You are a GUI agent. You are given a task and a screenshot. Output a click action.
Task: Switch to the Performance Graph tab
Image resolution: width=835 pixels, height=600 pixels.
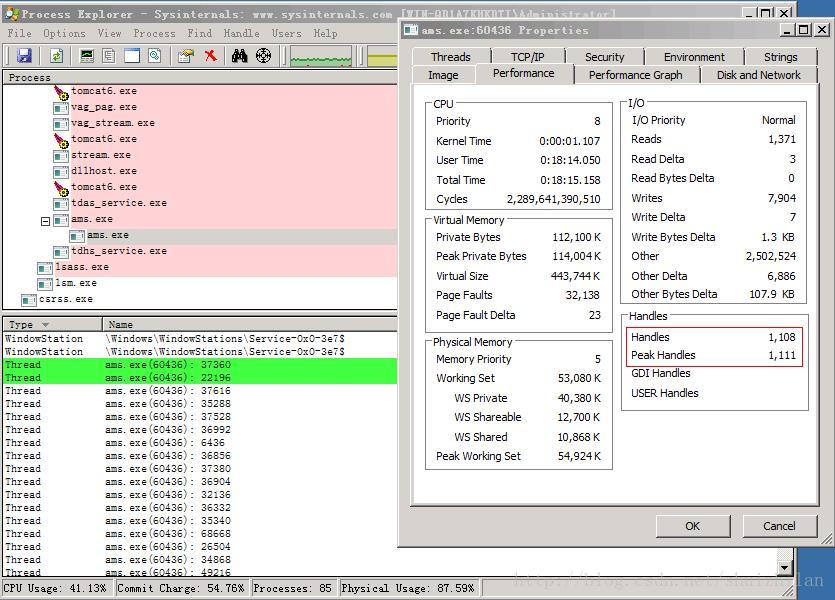click(x=635, y=75)
